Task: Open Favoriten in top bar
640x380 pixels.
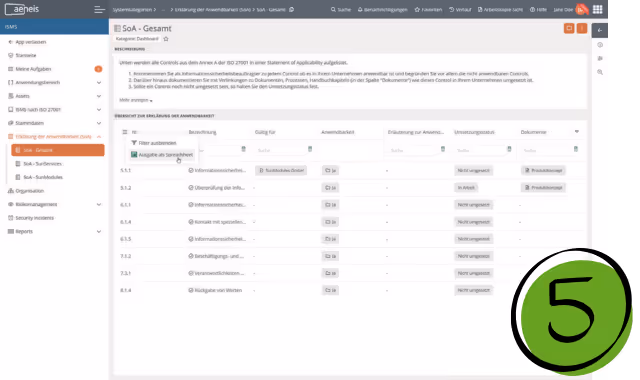Action: pyautogui.click(x=428, y=9)
